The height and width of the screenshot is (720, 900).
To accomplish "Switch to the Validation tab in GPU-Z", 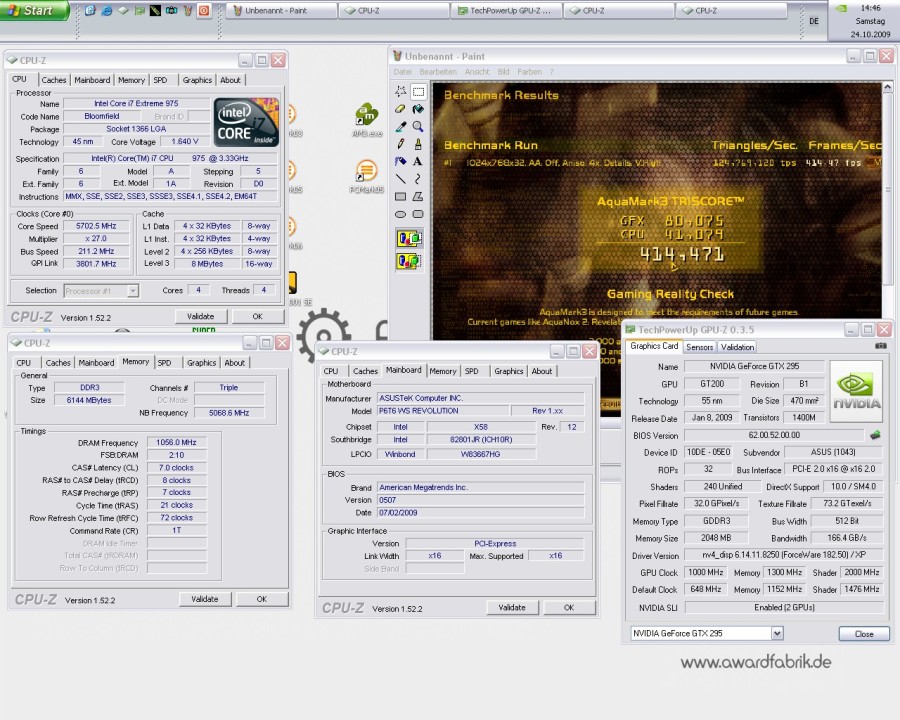I will tap(737, 347).
